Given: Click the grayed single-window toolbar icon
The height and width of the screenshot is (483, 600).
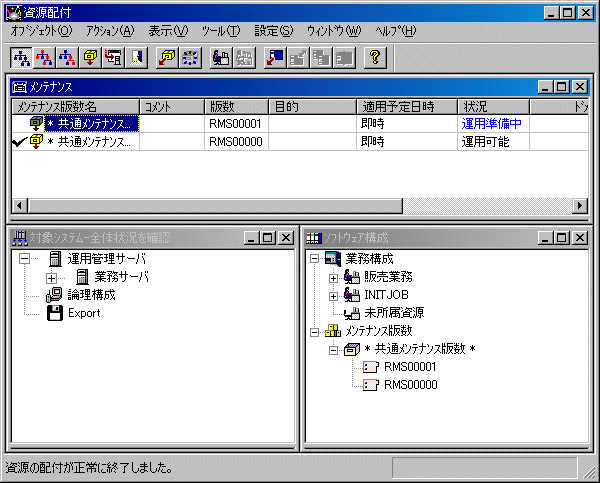Looking at the screenshot, I should pyautogui.click(x=344, y=58).
